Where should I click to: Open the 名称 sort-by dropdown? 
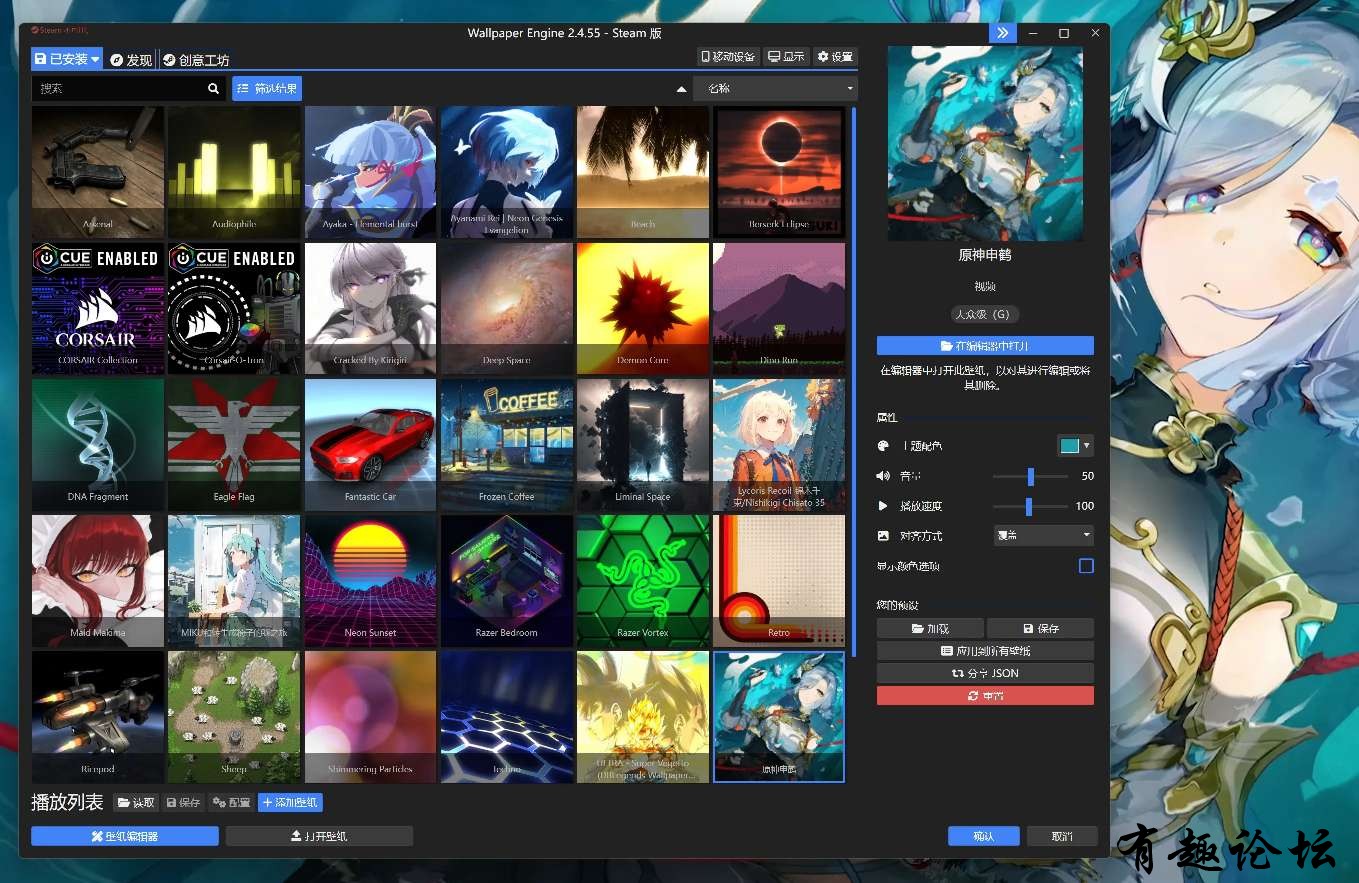click(775, 88)
